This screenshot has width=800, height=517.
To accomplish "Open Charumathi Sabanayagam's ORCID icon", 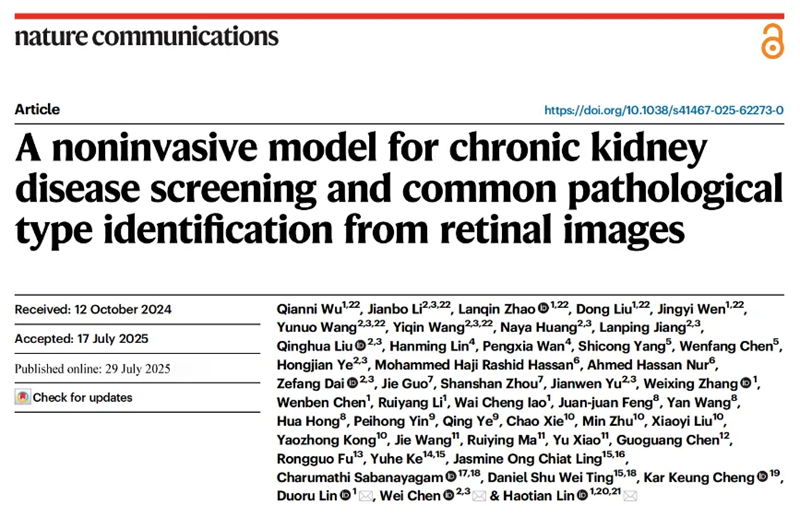I will (x=451, y=477).
